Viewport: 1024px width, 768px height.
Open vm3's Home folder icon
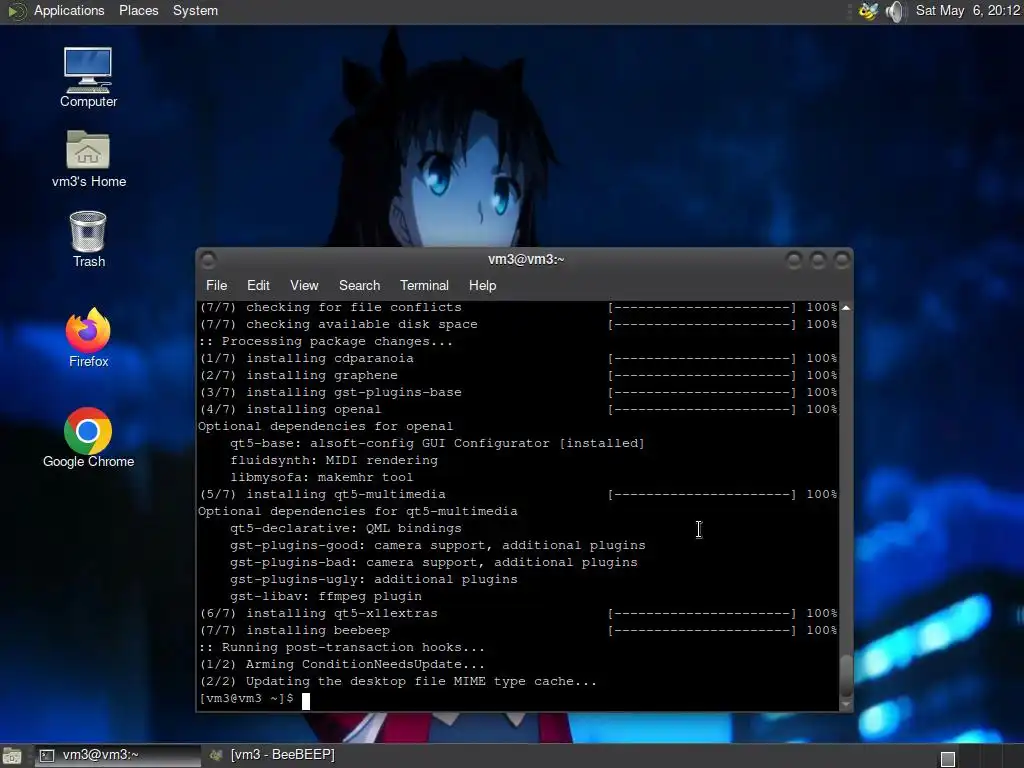(x=89, y=159)
